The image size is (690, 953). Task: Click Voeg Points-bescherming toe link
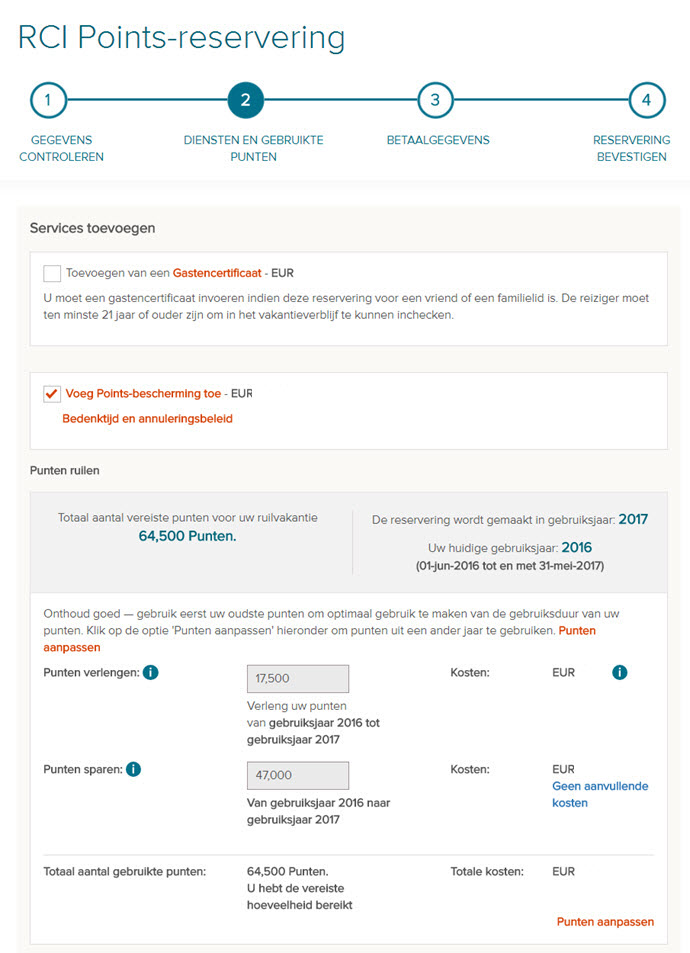pyautogui.click(x=143, y=394)
